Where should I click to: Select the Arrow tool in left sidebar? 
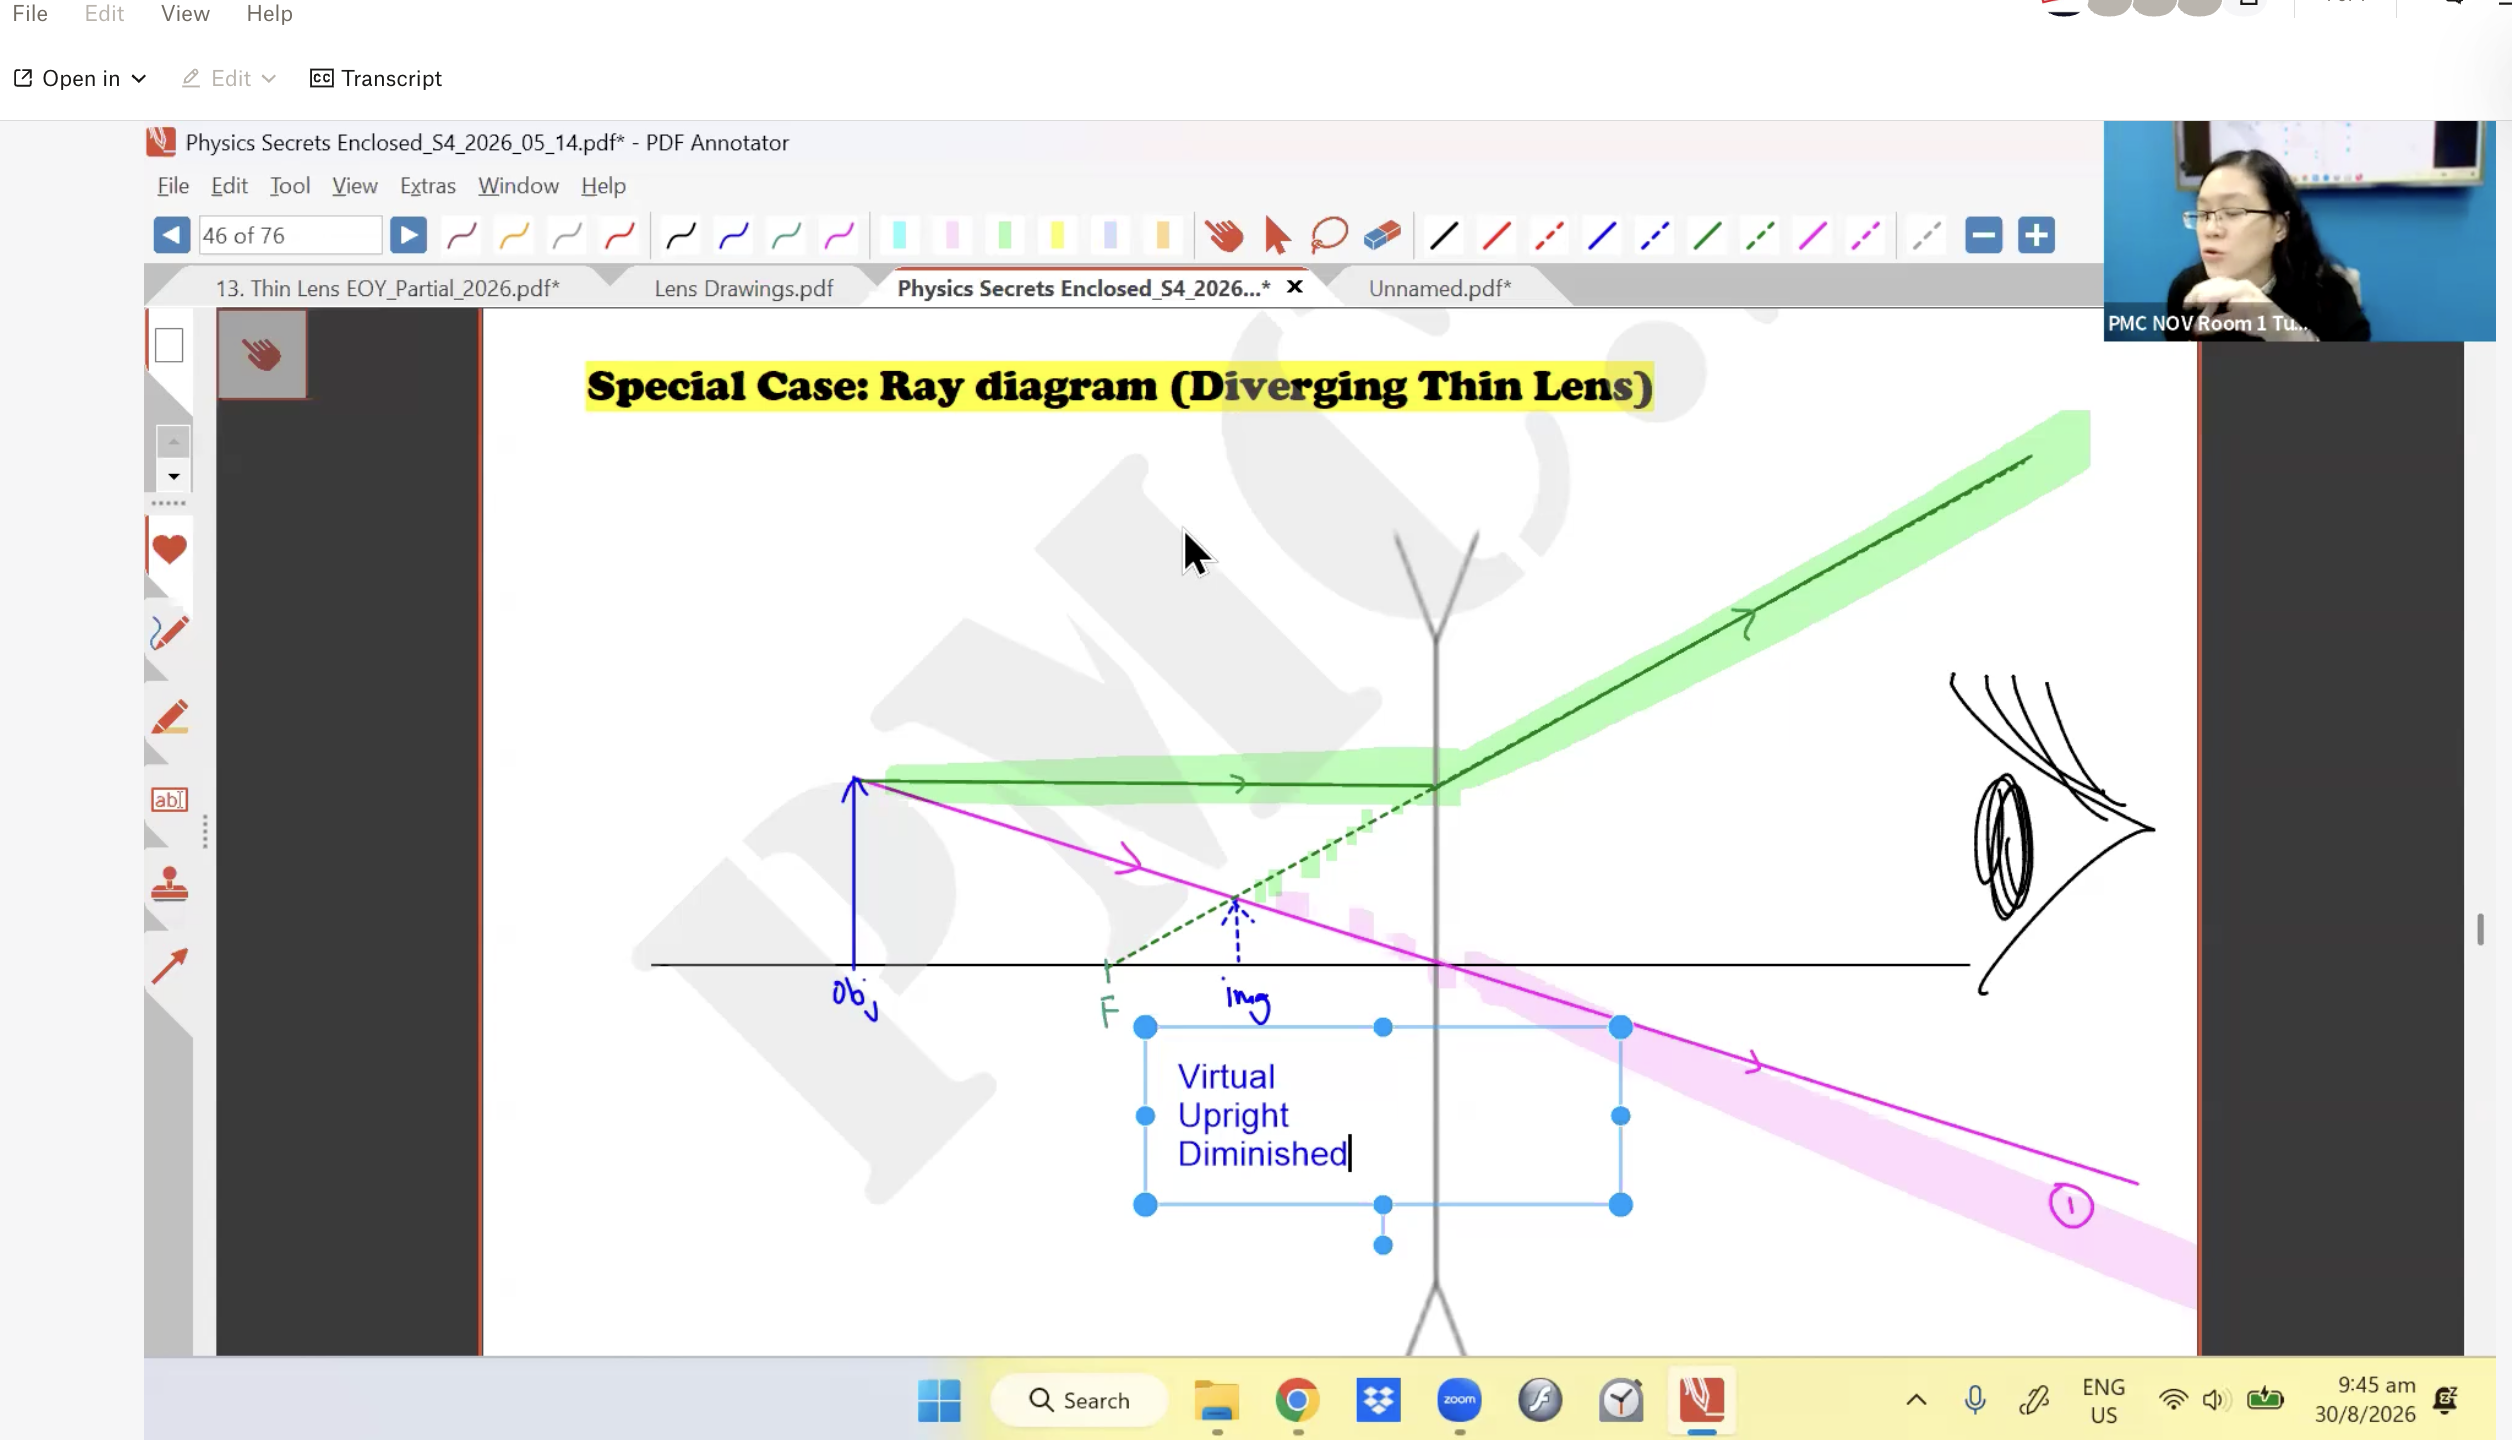(169, 966)
